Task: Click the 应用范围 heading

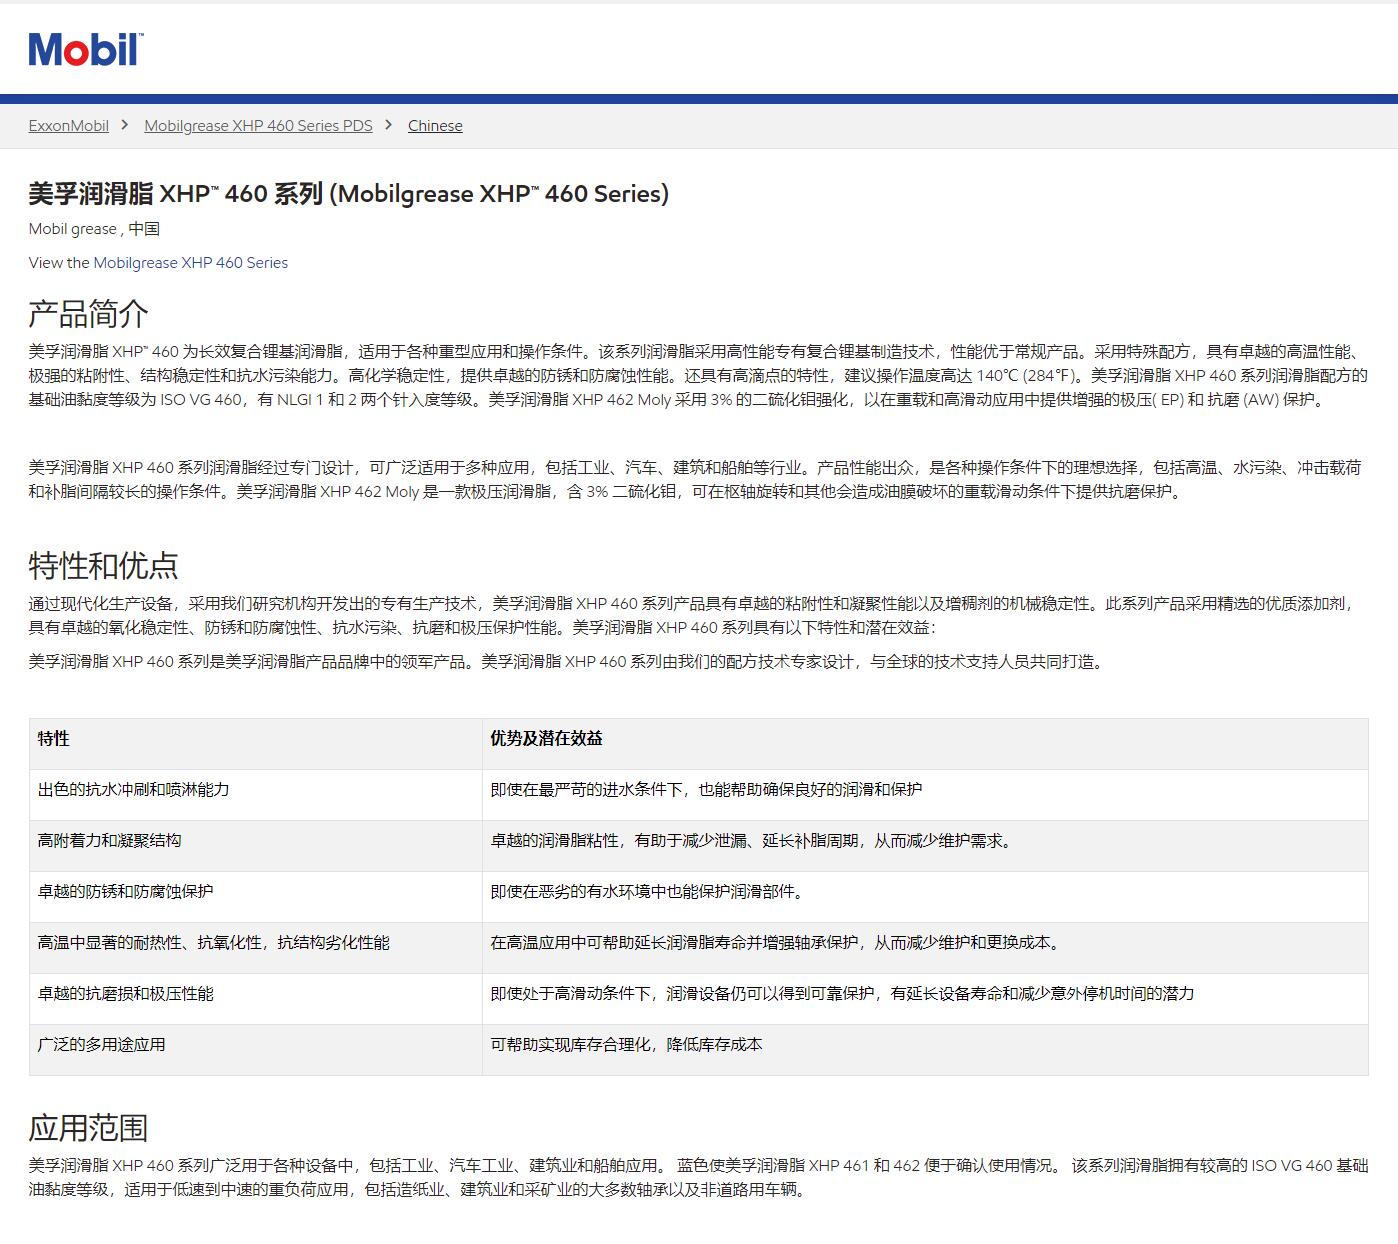Action: 89,1127
